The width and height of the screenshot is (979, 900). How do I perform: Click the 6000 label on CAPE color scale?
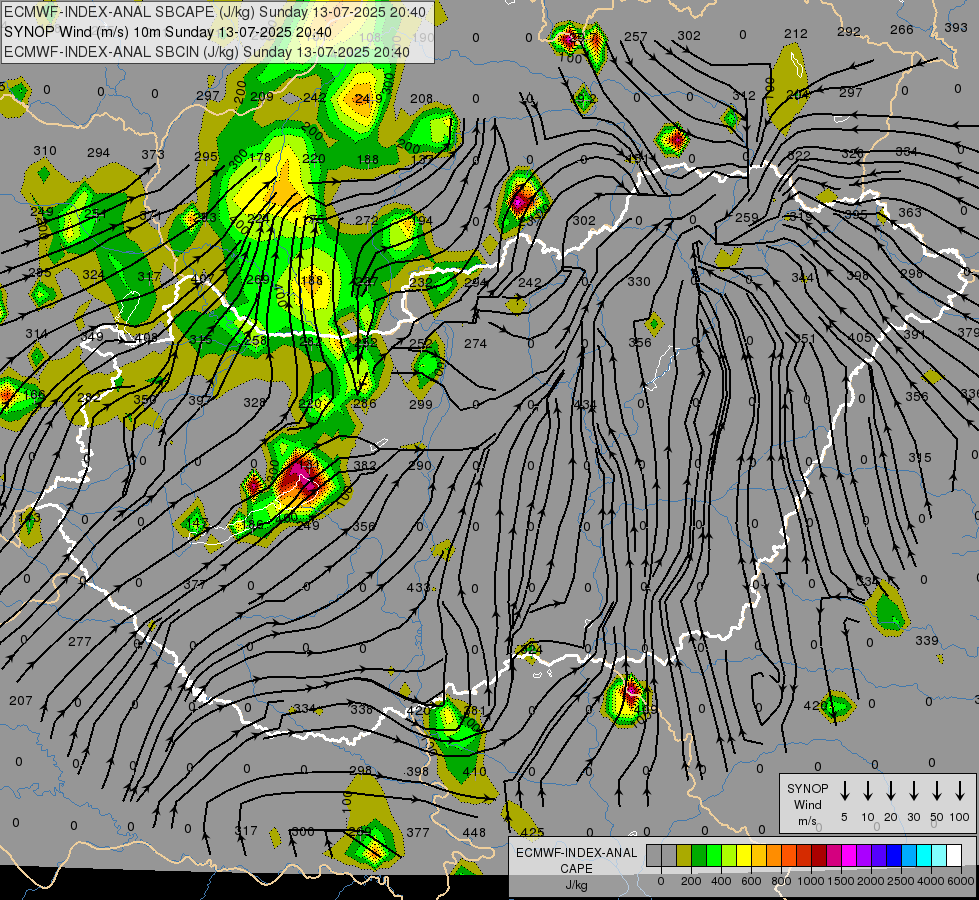click(960, 881)
